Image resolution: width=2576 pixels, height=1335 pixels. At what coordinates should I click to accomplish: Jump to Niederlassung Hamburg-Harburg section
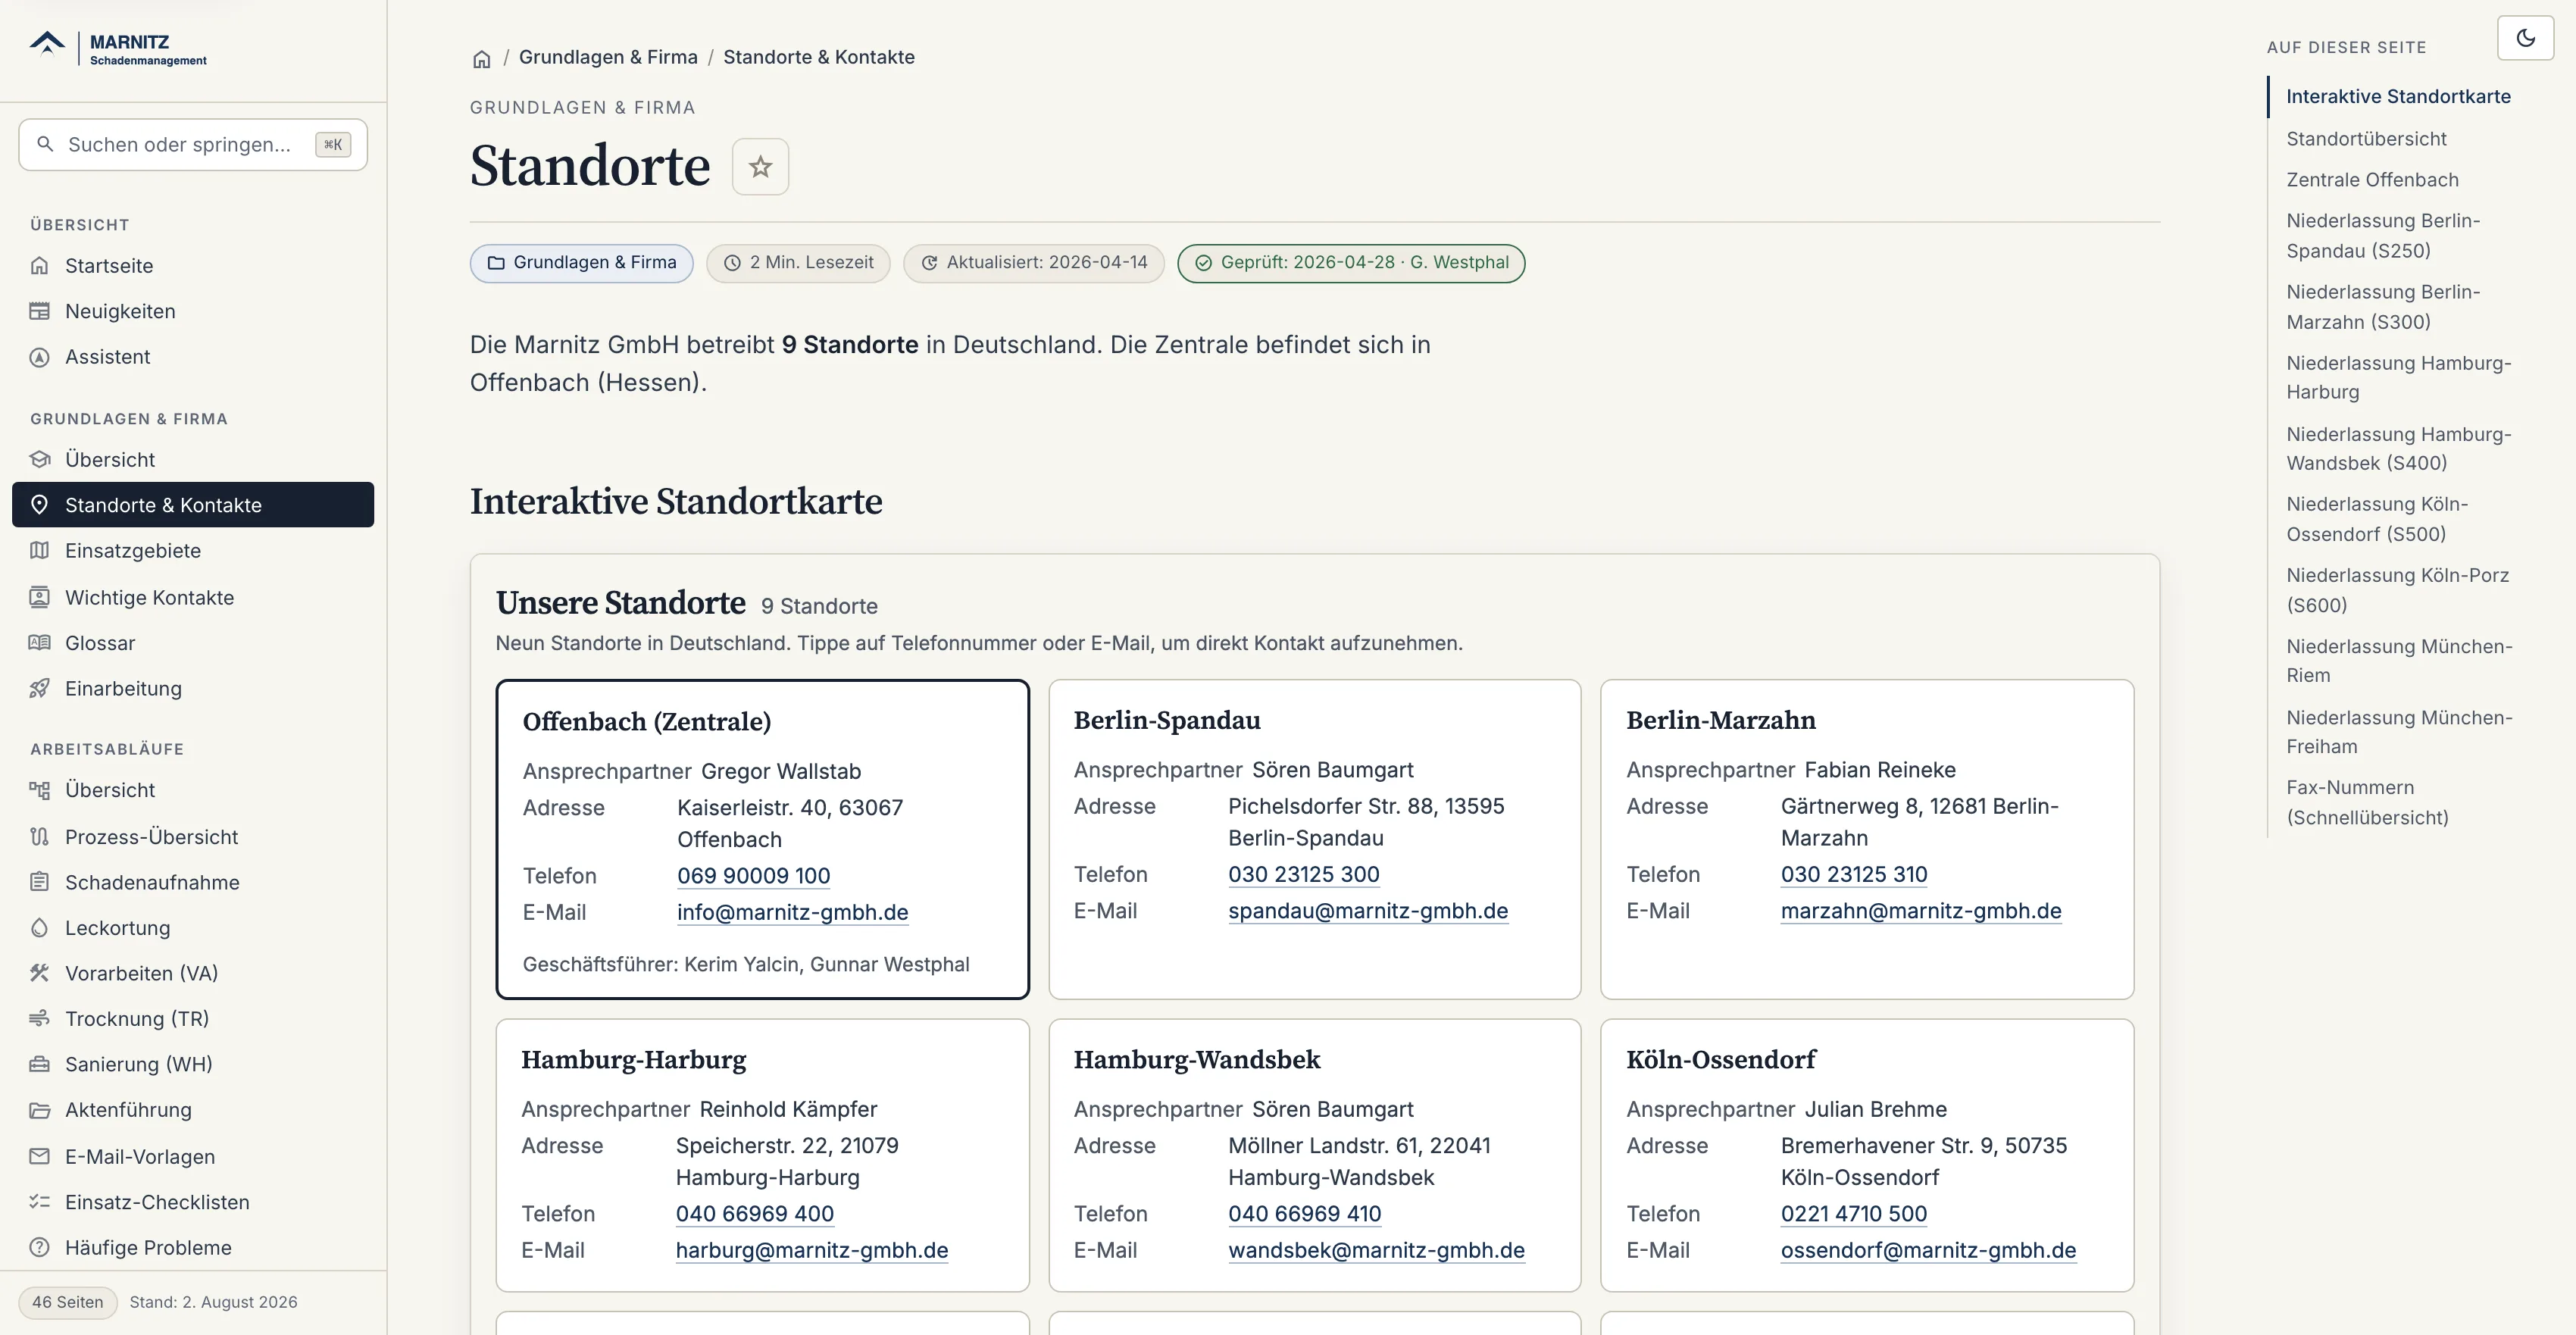point(2399,378)
